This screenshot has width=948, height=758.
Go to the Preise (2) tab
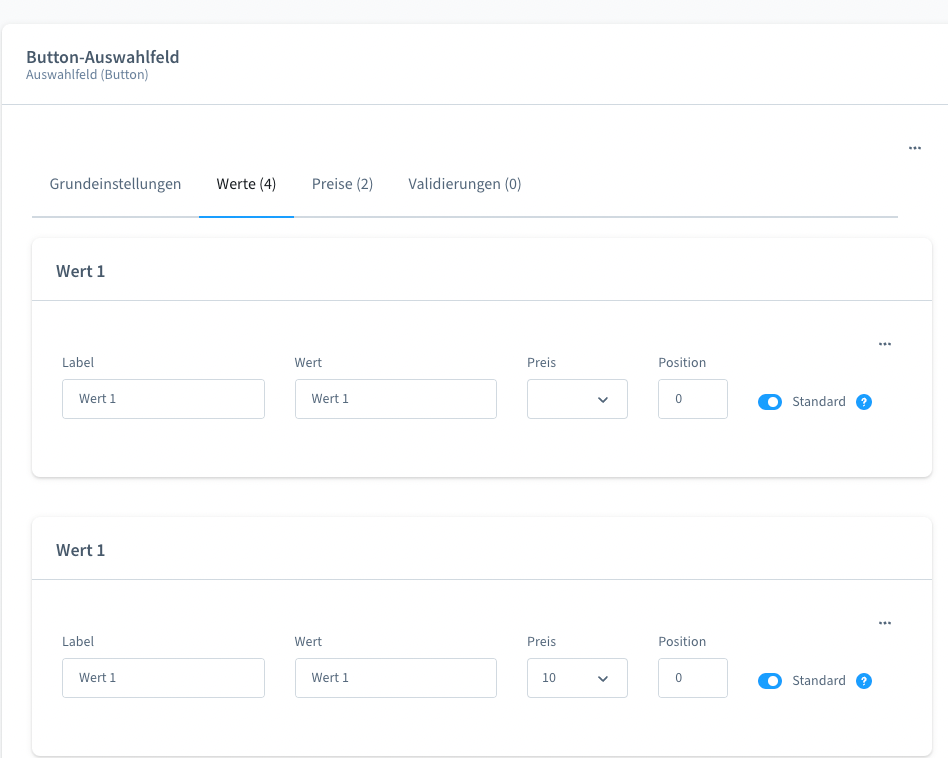[x=342, y=184]
